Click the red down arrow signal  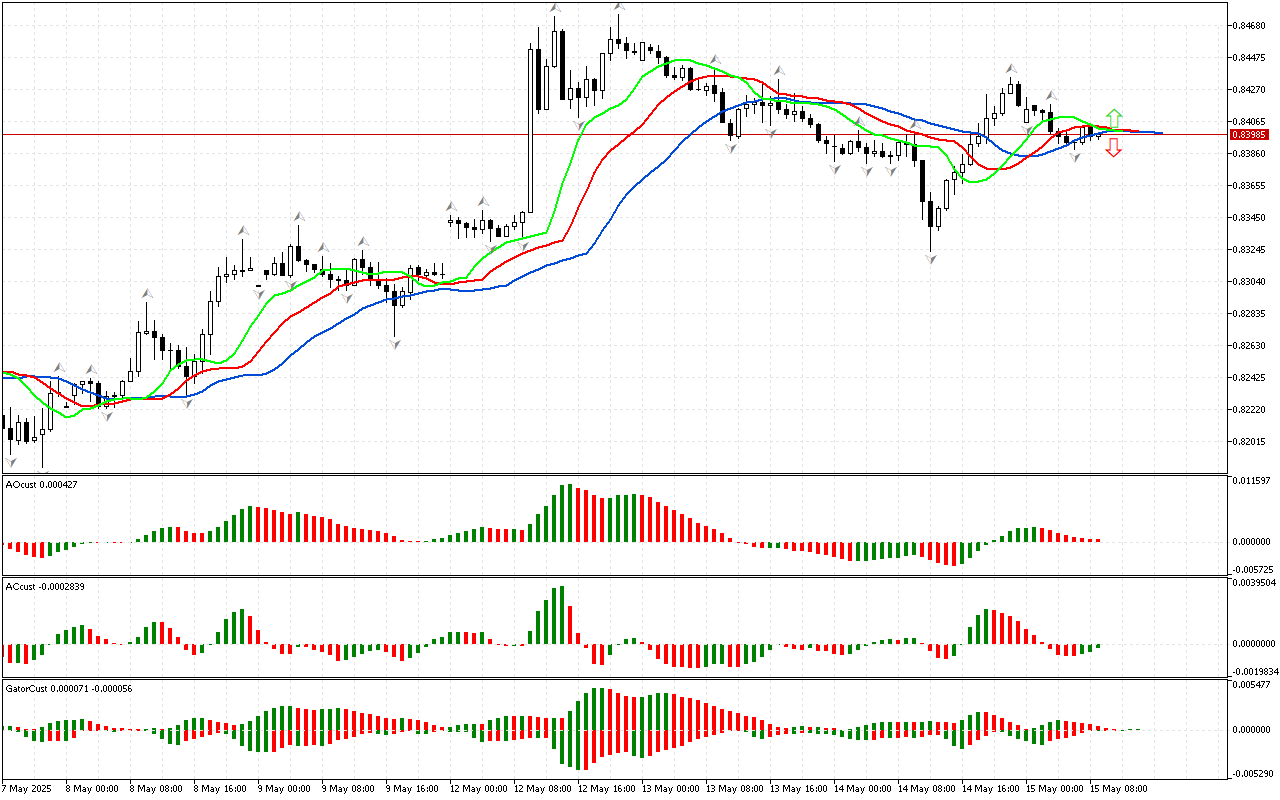click(x=1113, y=148)
